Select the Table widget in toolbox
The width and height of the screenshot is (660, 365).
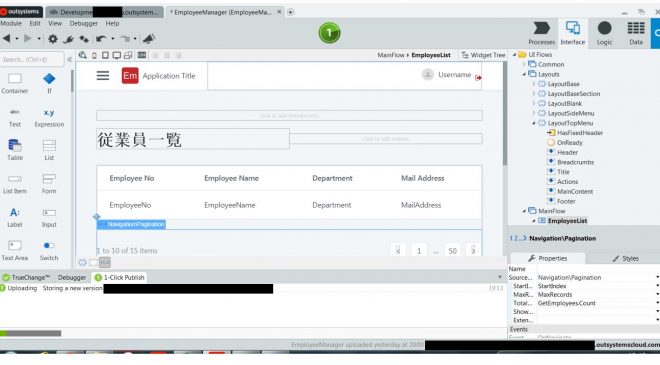(15, 150)
